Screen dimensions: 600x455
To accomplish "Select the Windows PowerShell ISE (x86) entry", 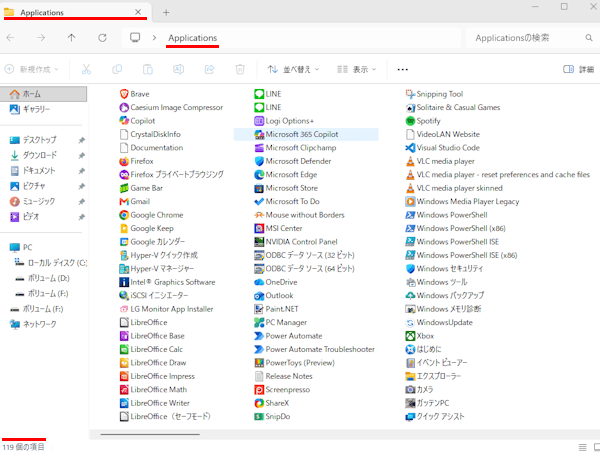I will 461,255.
